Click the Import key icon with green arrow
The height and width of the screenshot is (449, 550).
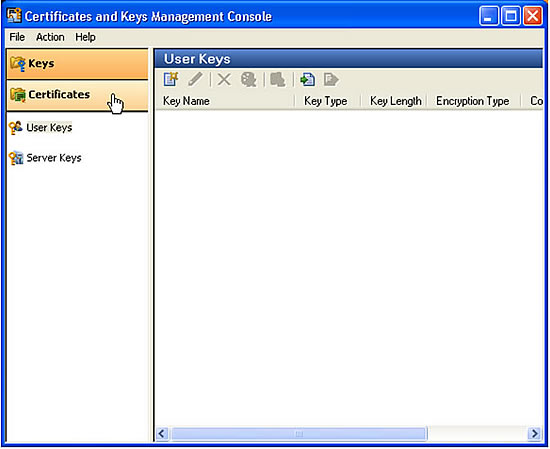pos(308,80)
